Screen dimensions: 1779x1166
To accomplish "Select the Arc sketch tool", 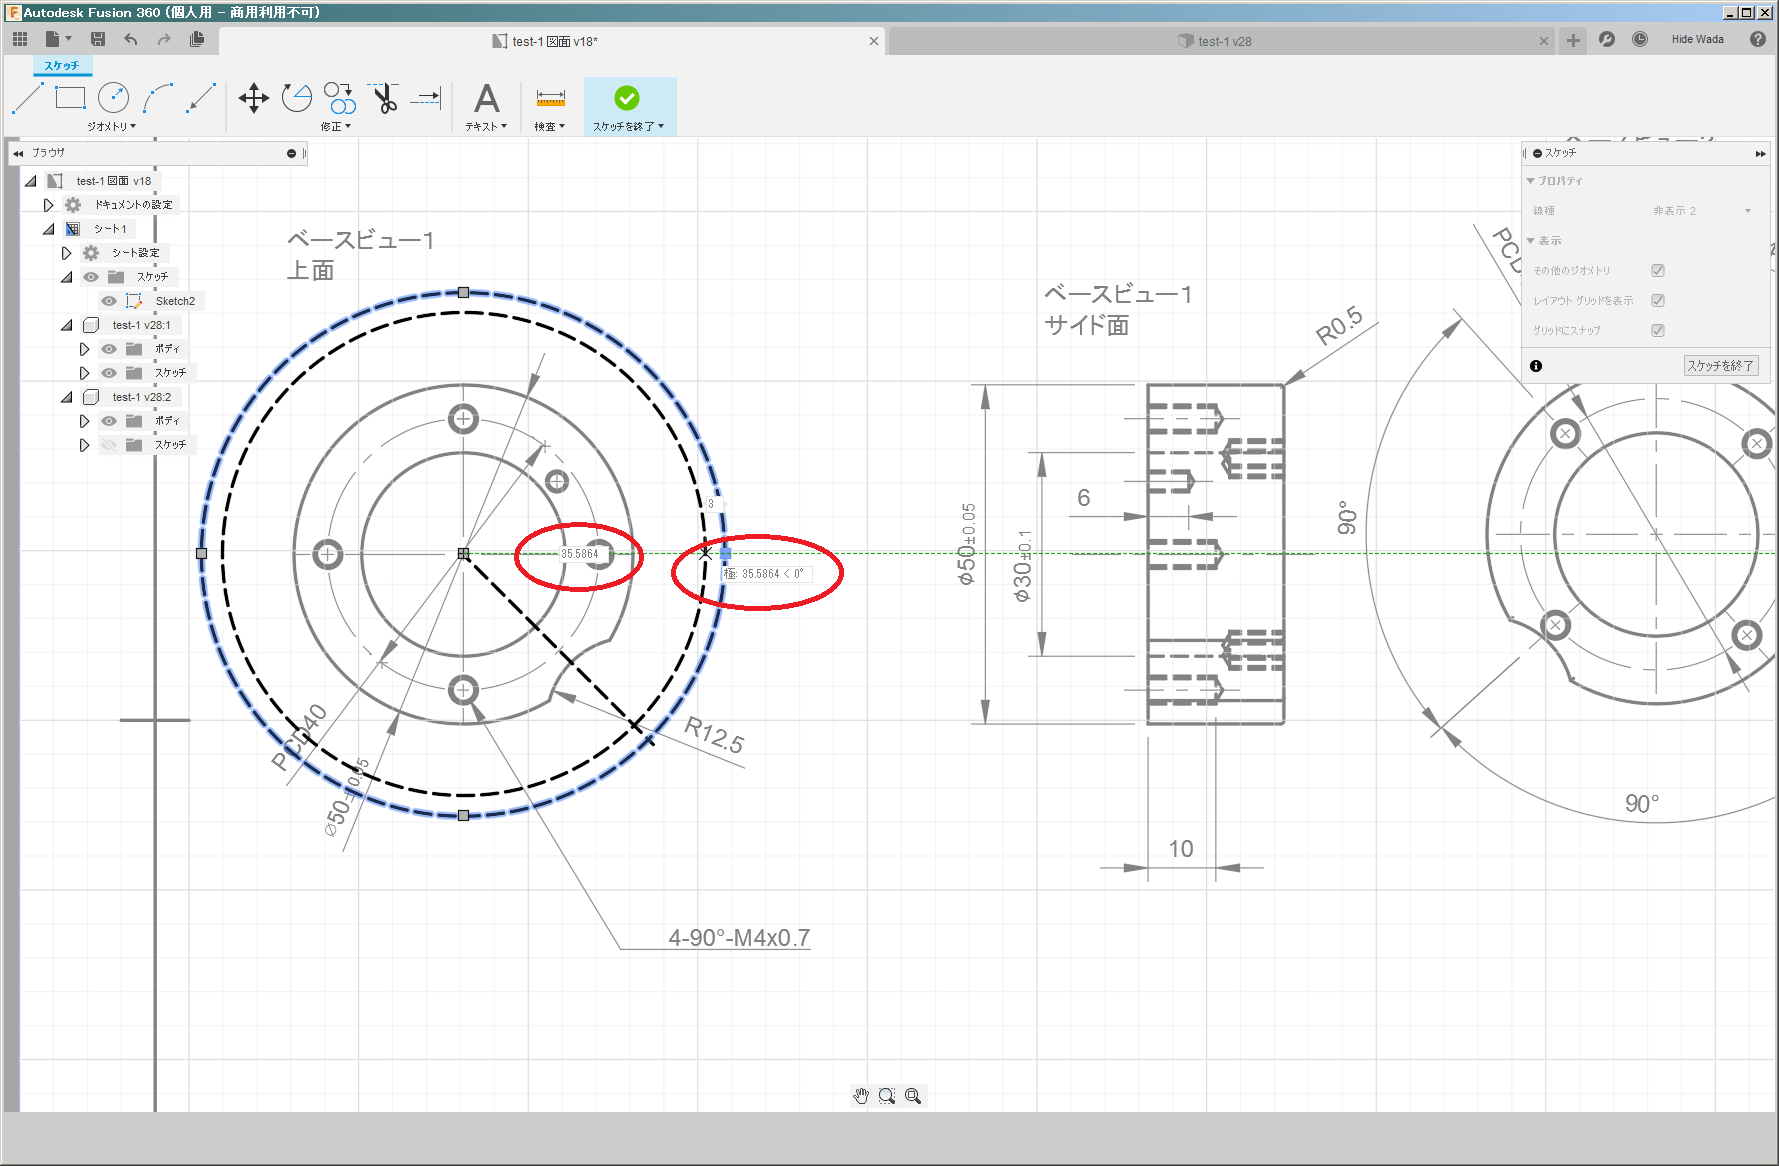I will (158, 98).
